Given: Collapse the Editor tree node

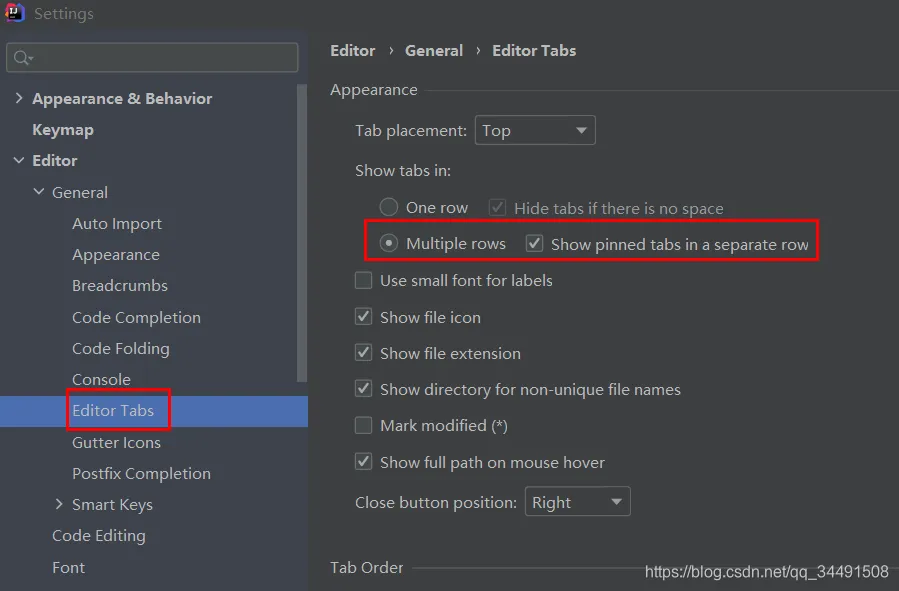Looking at the screenshot, I should 19,161.
